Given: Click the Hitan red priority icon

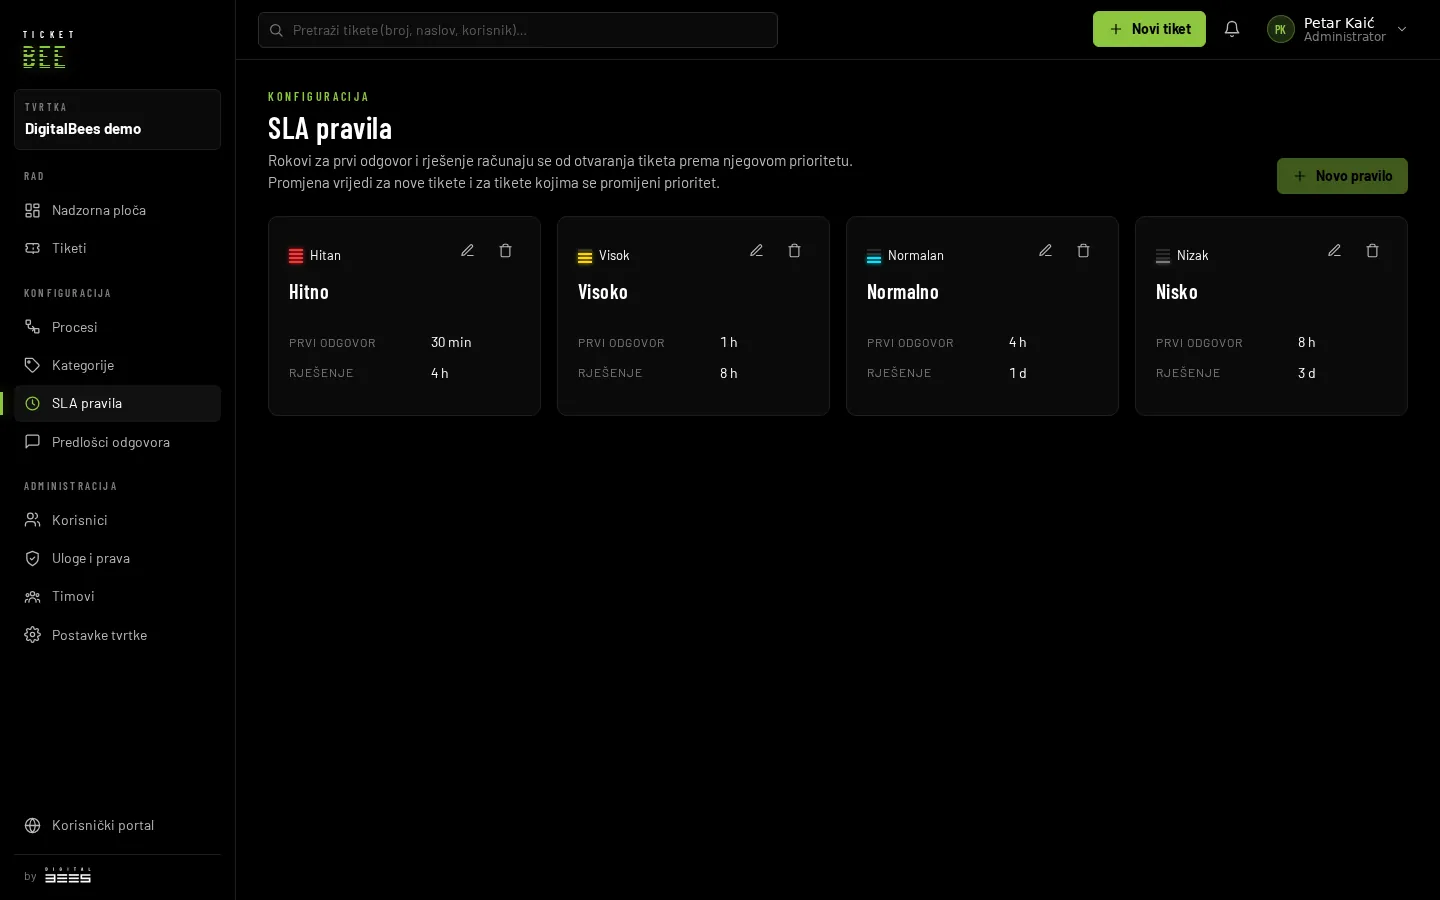Looking at the screenshot, I should click(296, 256).
